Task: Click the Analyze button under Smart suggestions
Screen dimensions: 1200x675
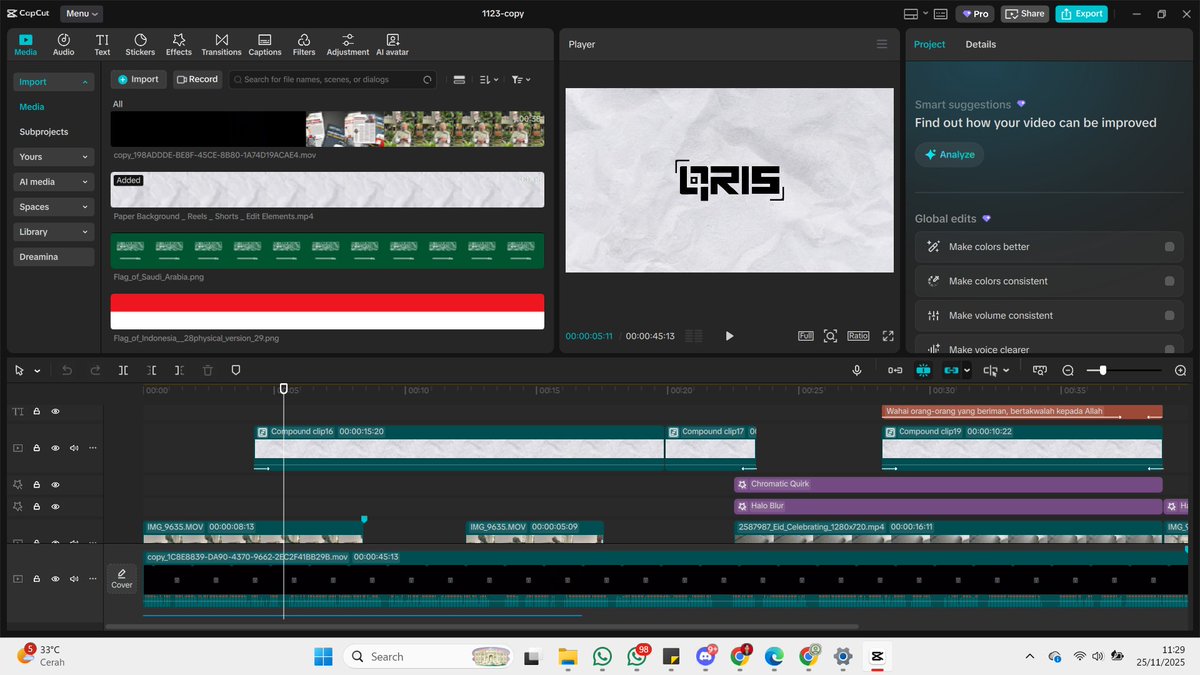Action: point(948,154)
